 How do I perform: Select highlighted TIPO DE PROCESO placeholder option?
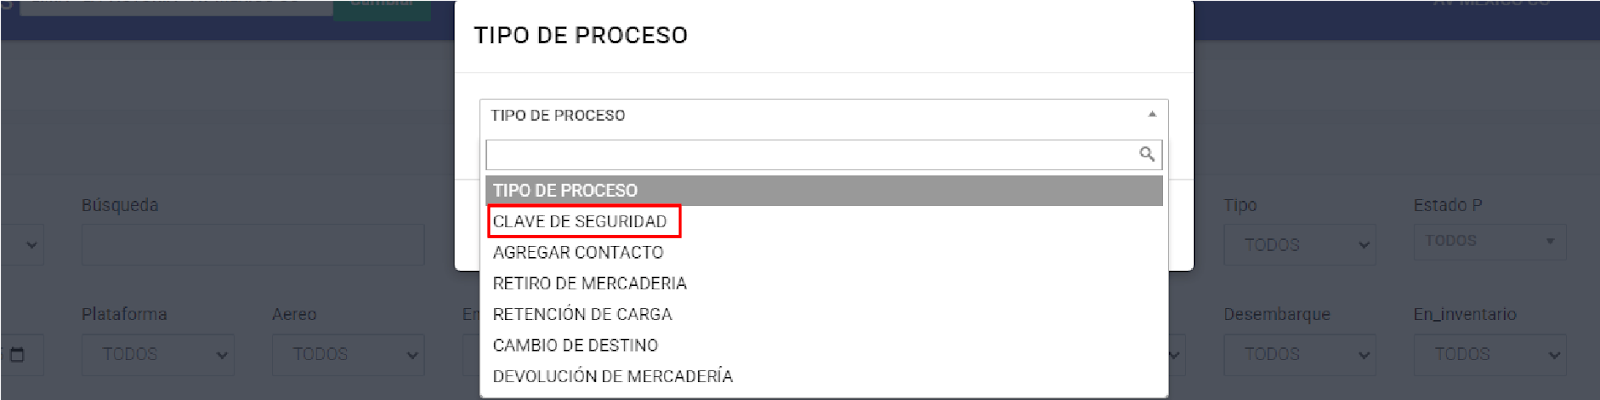[x=565, y=190]
